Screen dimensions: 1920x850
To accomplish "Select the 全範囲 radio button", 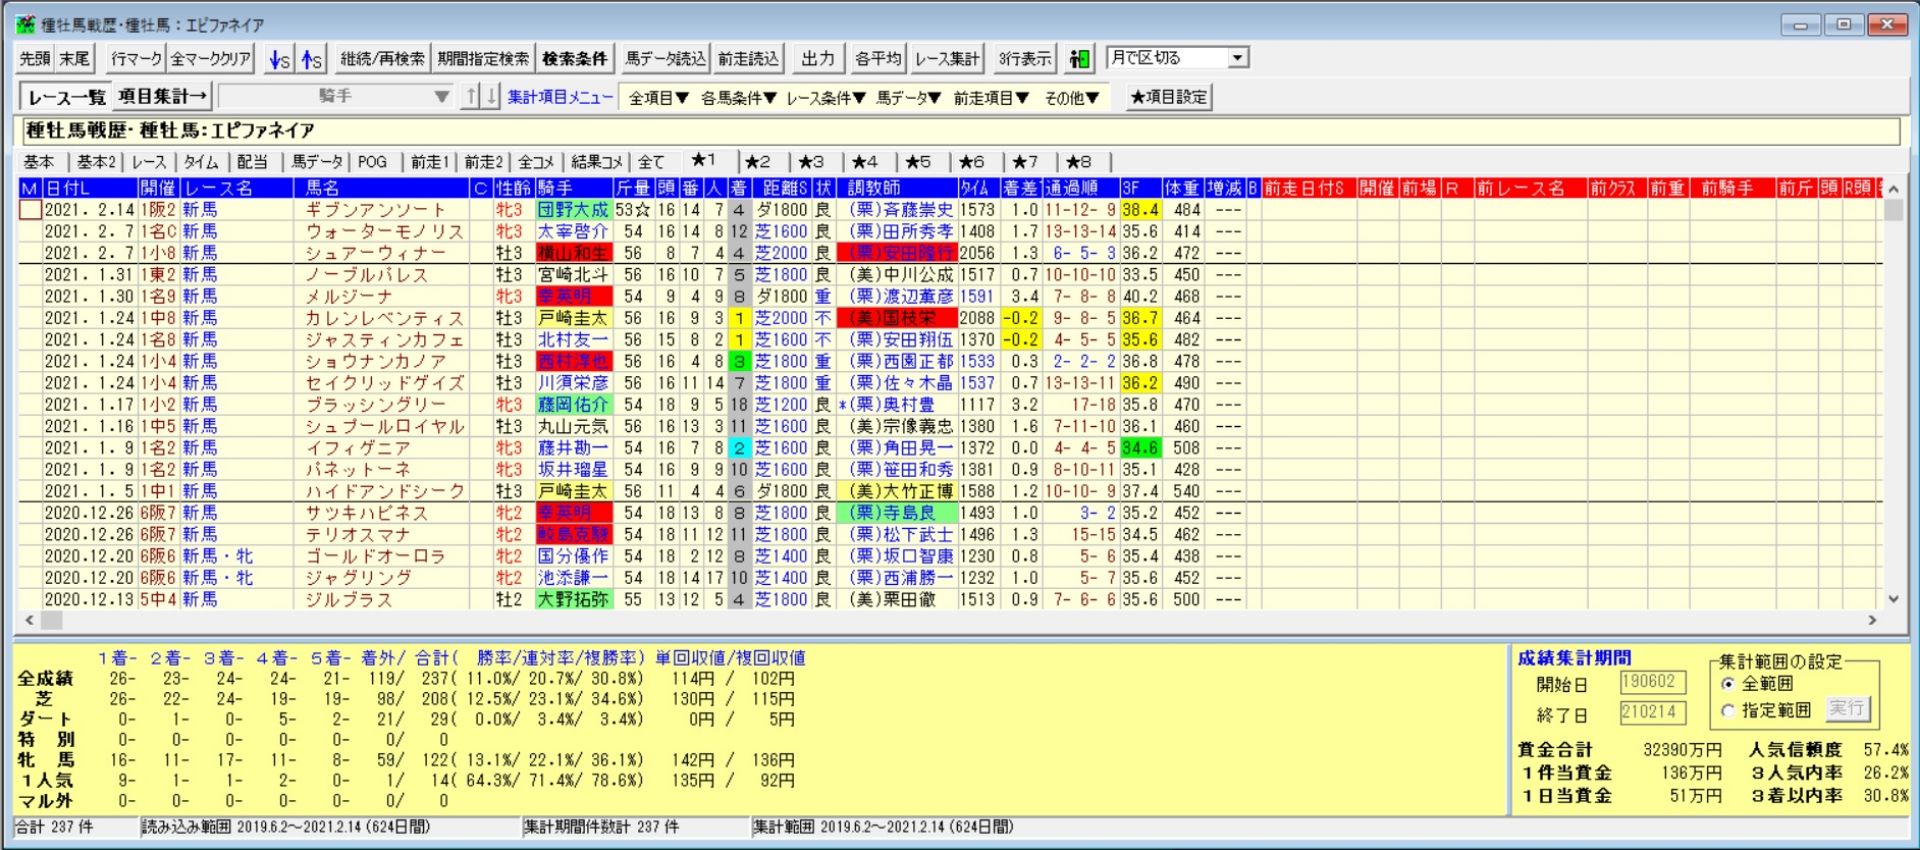I will click(1727, 684).
